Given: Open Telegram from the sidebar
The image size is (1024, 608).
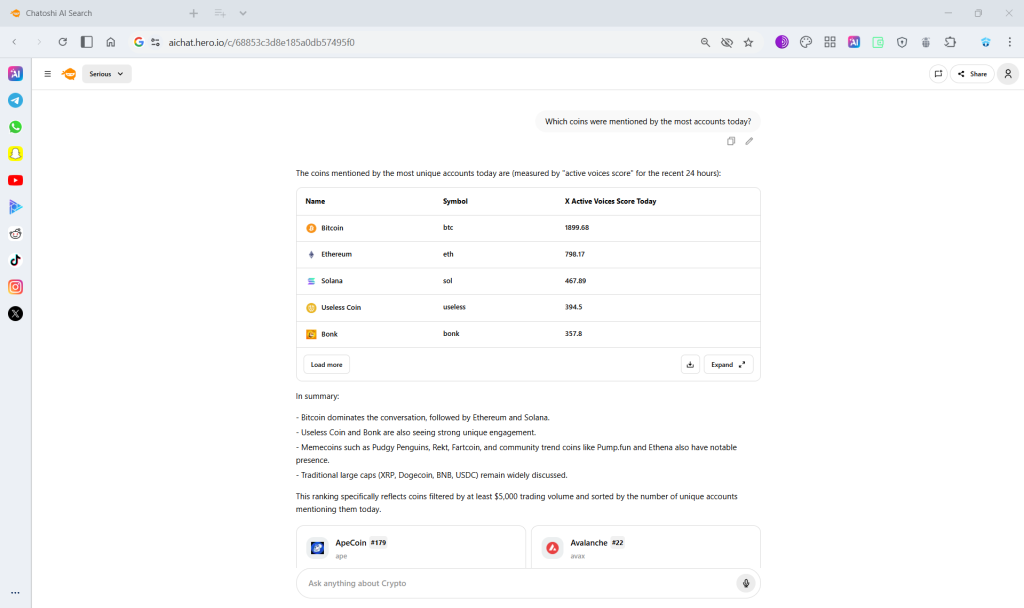Looking at the screenshot, I should (15, 100).
